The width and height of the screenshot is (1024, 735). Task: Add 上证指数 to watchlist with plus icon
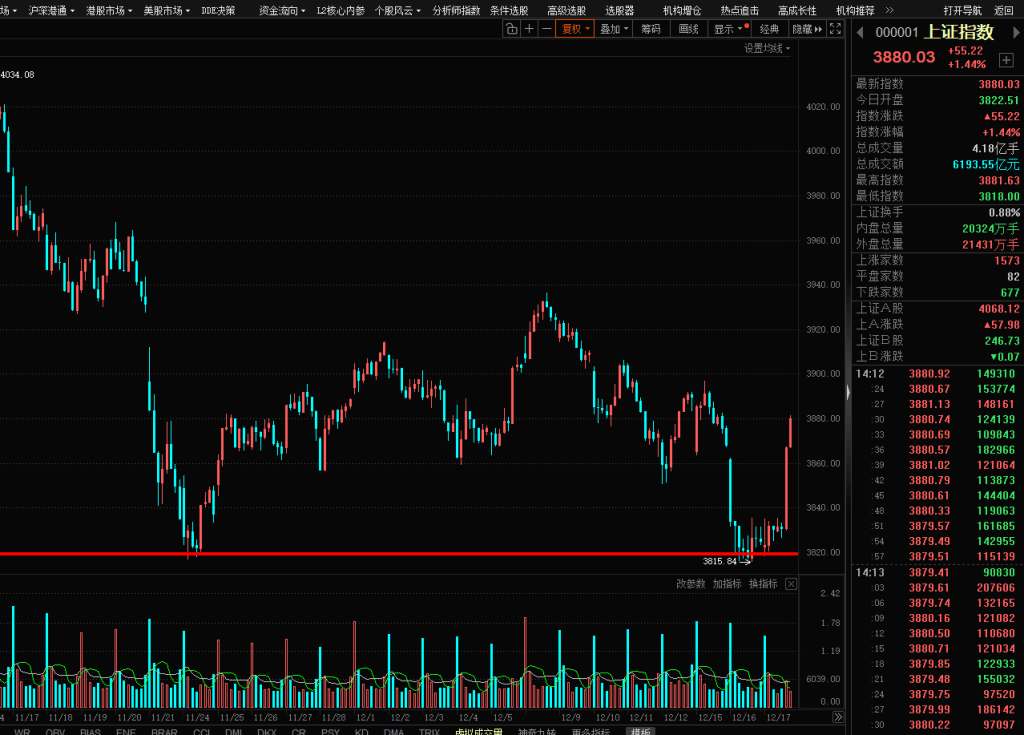[x=1006, y=60]
